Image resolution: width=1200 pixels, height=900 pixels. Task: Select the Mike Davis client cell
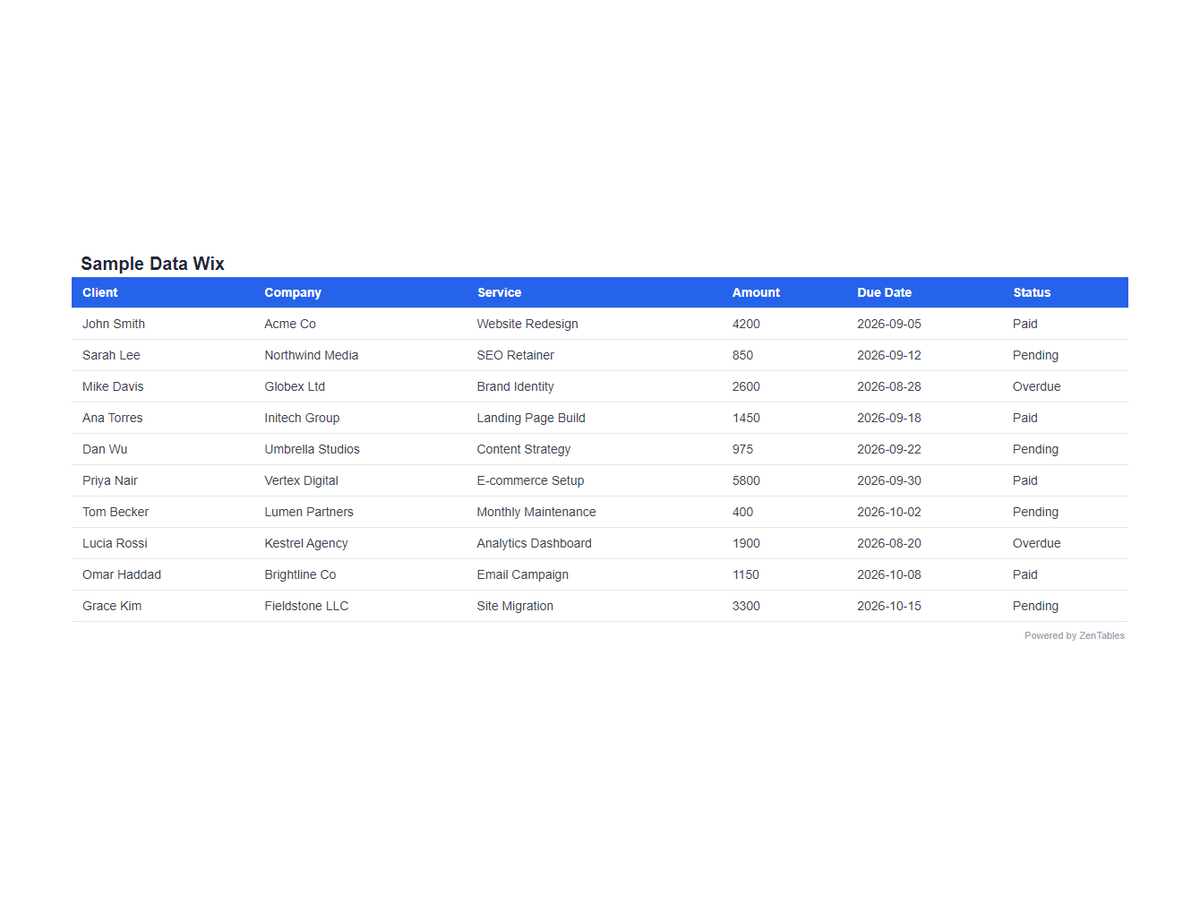click(113, 387)
